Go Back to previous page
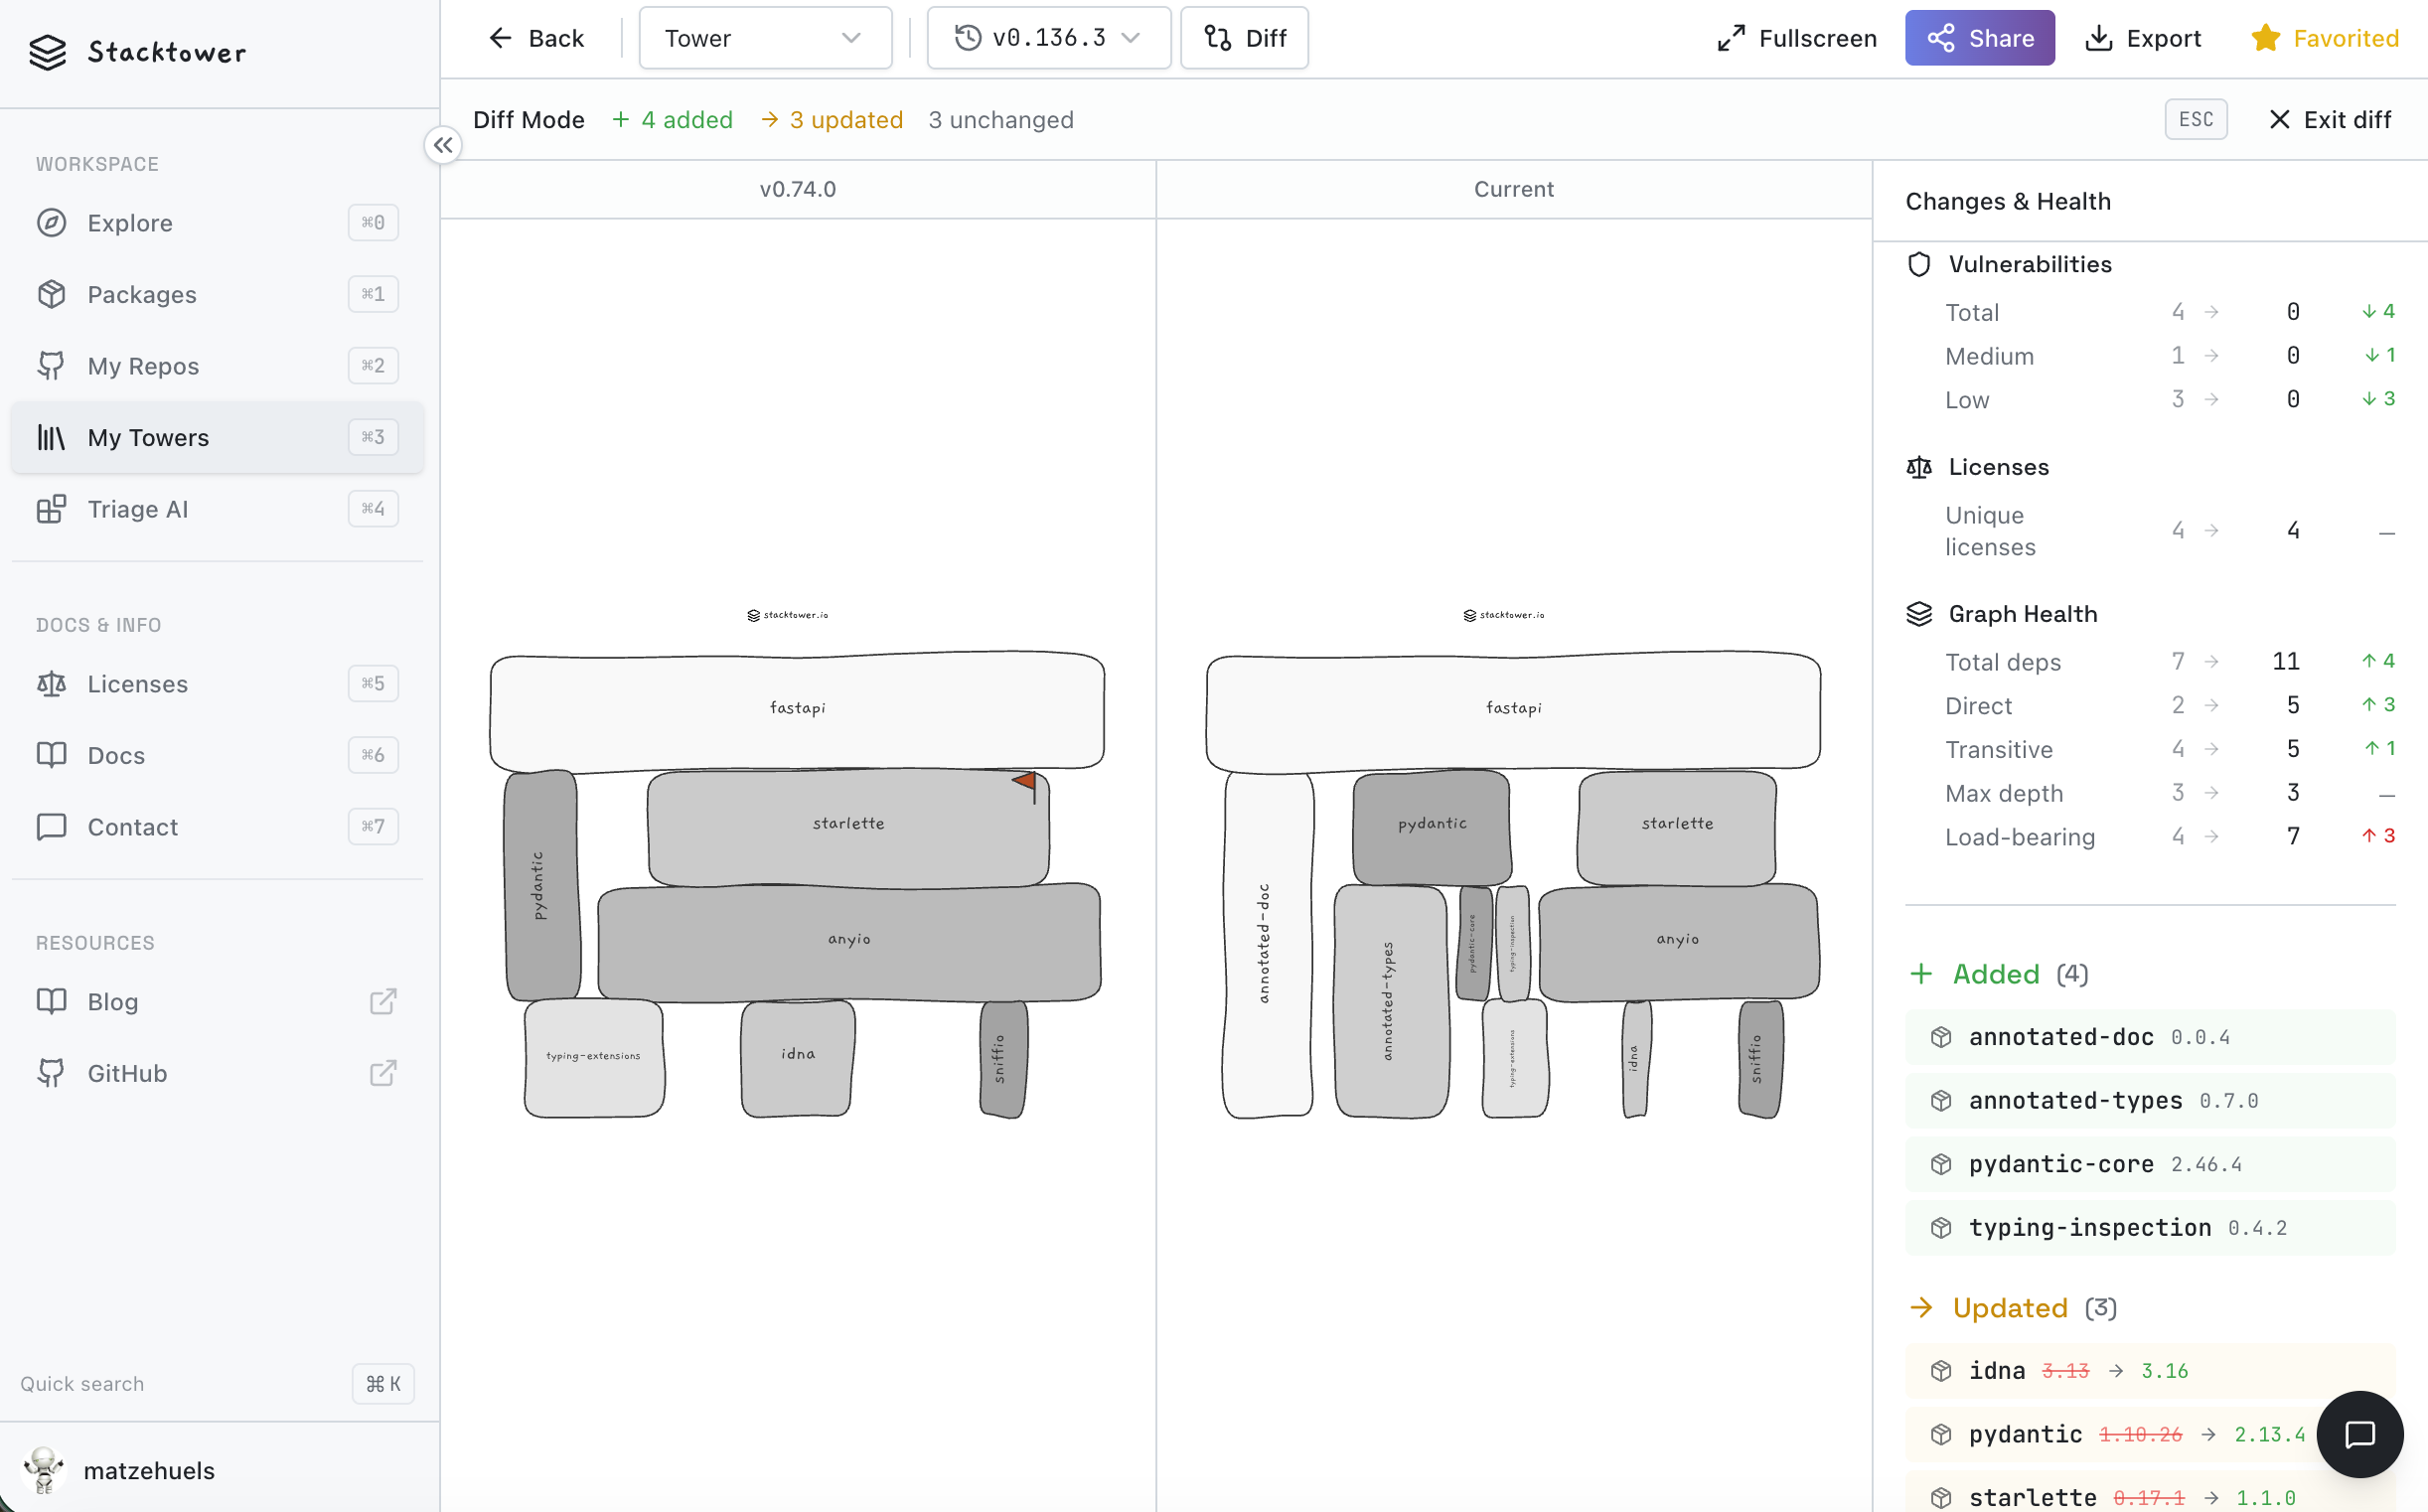2428x1512 pixels. (535, 38)
